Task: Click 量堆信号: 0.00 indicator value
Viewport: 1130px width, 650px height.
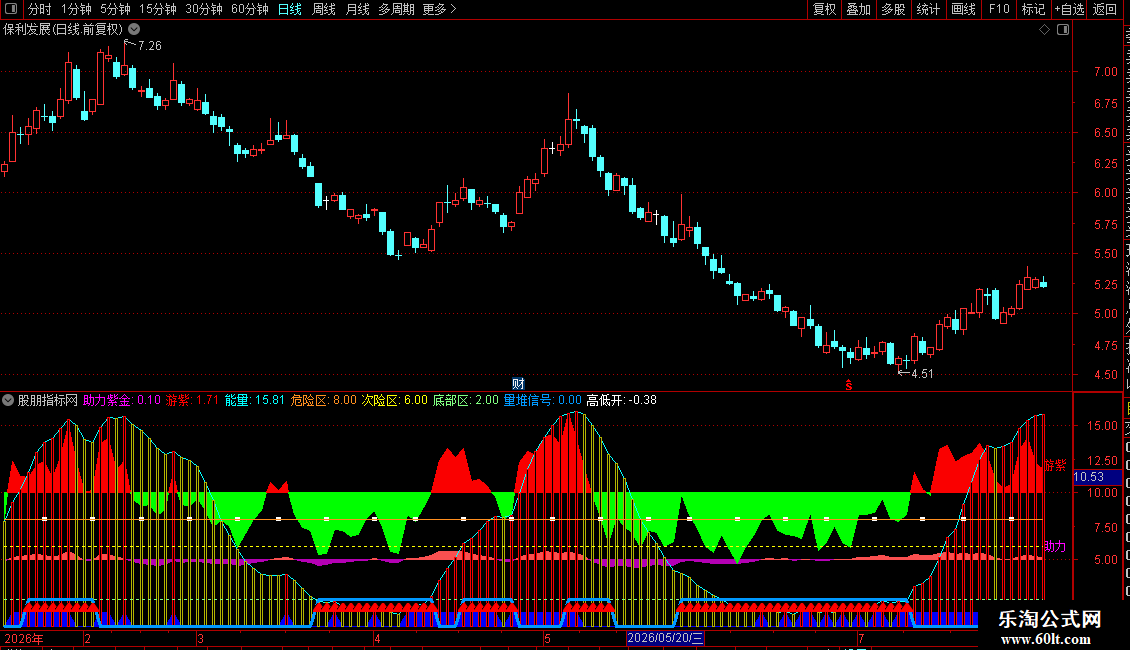Action: 543,400
